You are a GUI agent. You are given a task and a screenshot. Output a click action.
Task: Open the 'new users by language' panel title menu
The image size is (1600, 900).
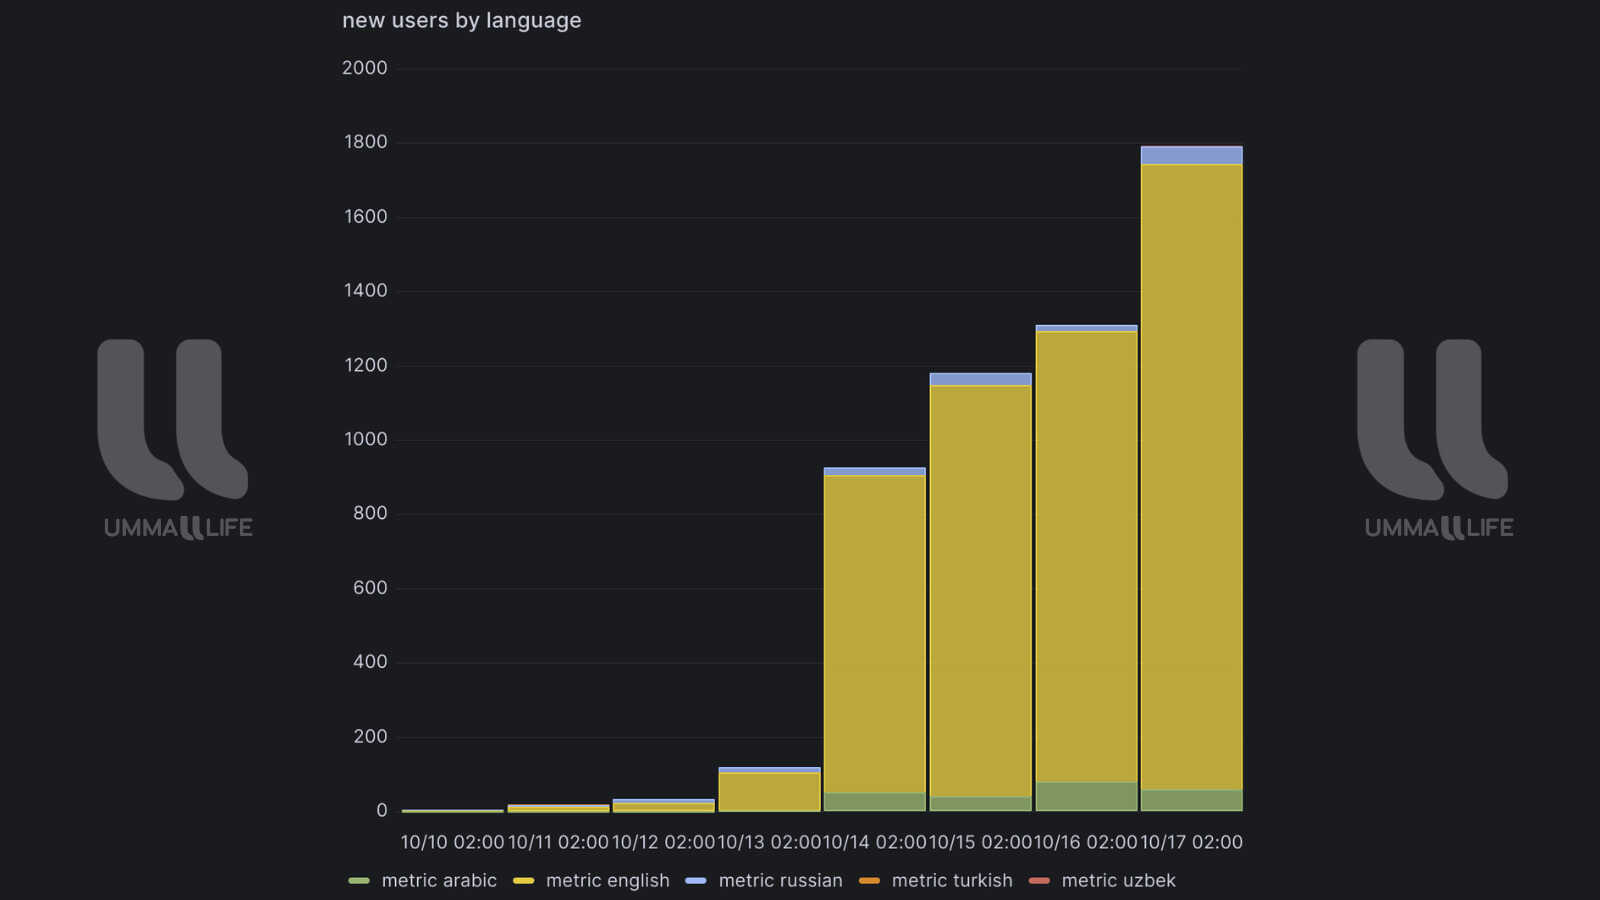[x=461, y=21]
